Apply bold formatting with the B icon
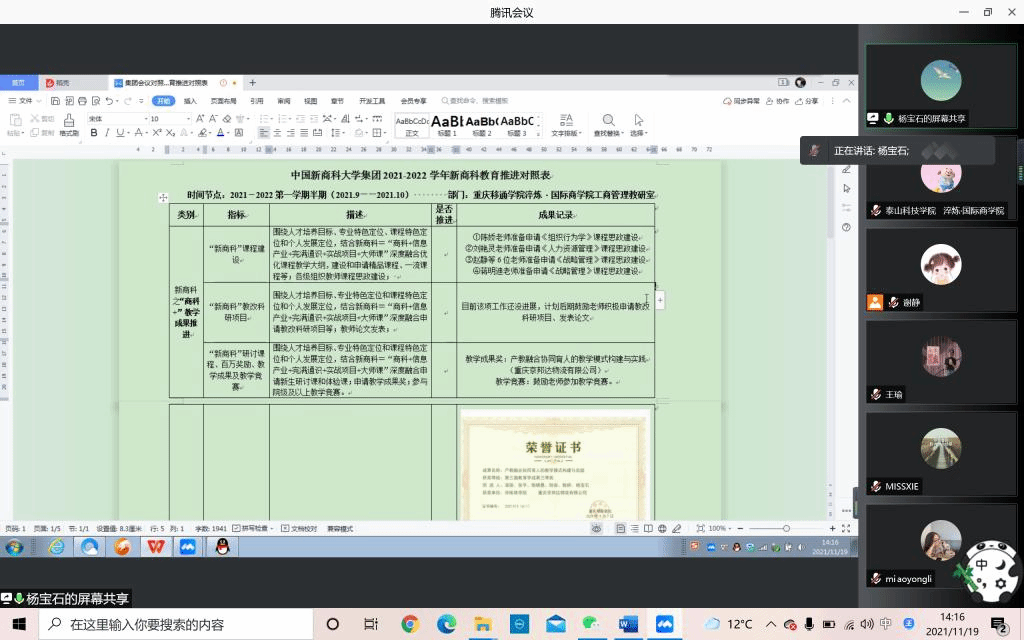 click(93, 132)
